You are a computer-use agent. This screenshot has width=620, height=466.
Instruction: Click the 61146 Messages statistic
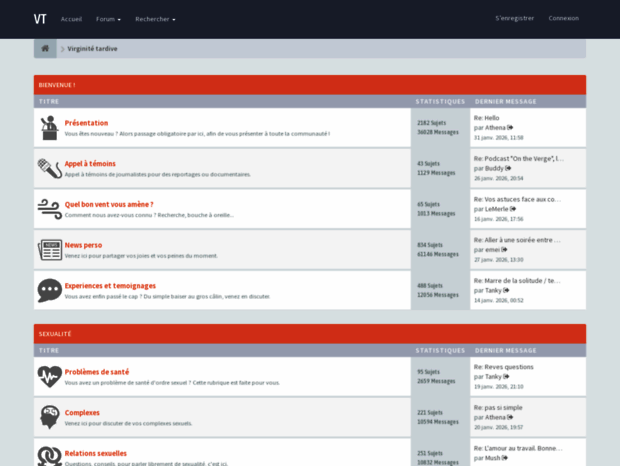pos(438,254)
